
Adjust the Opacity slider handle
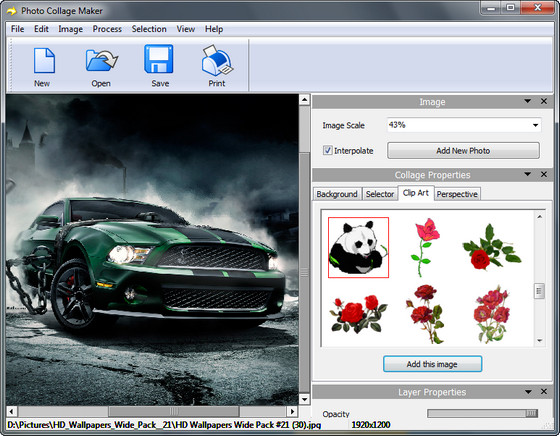[531, 413]
